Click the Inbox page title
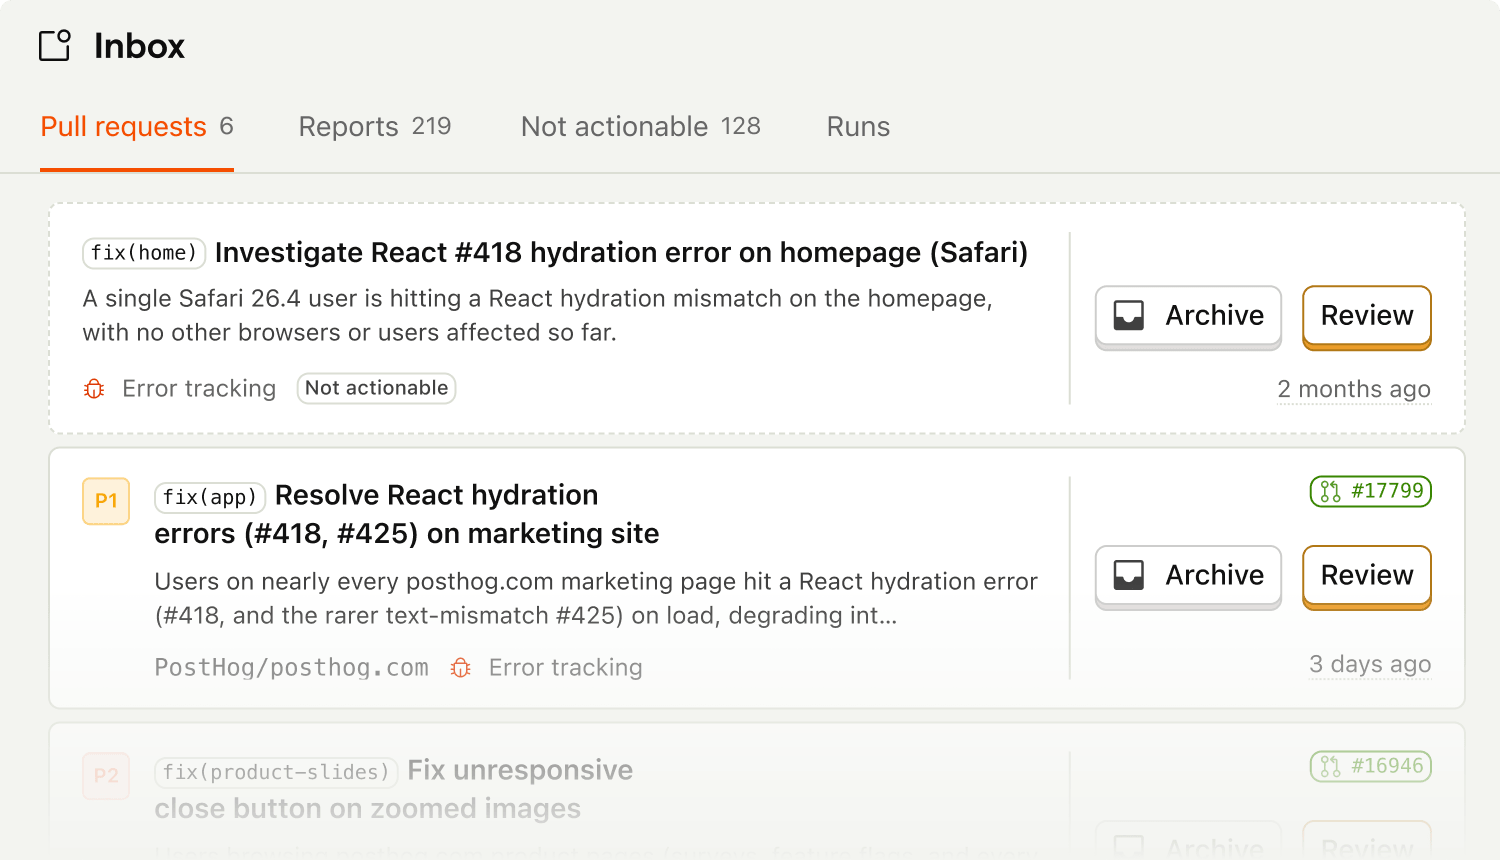This screenshot has width=1500, height=860. [139, 46]
